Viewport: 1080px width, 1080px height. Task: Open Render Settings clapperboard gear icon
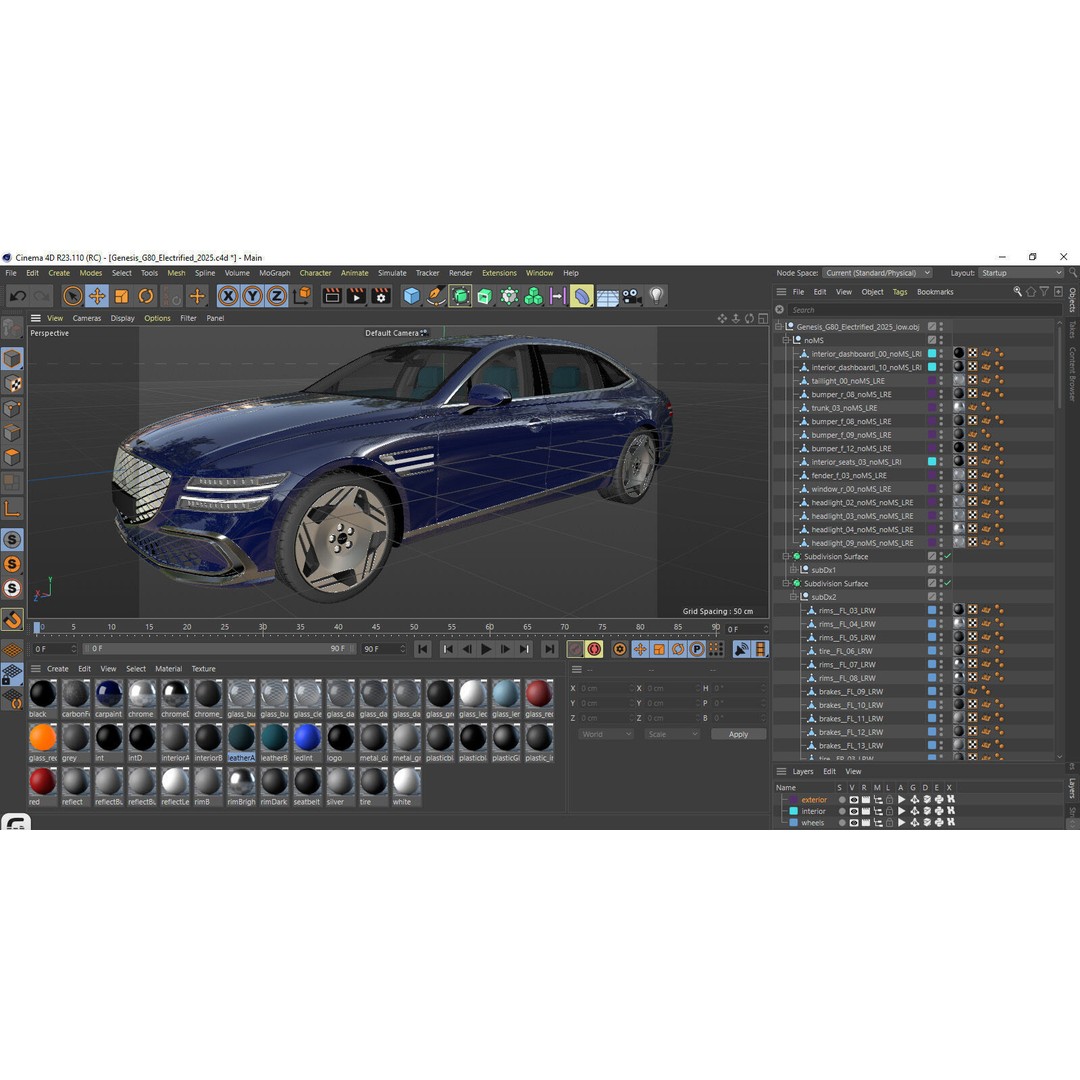(x=381, y=296)
